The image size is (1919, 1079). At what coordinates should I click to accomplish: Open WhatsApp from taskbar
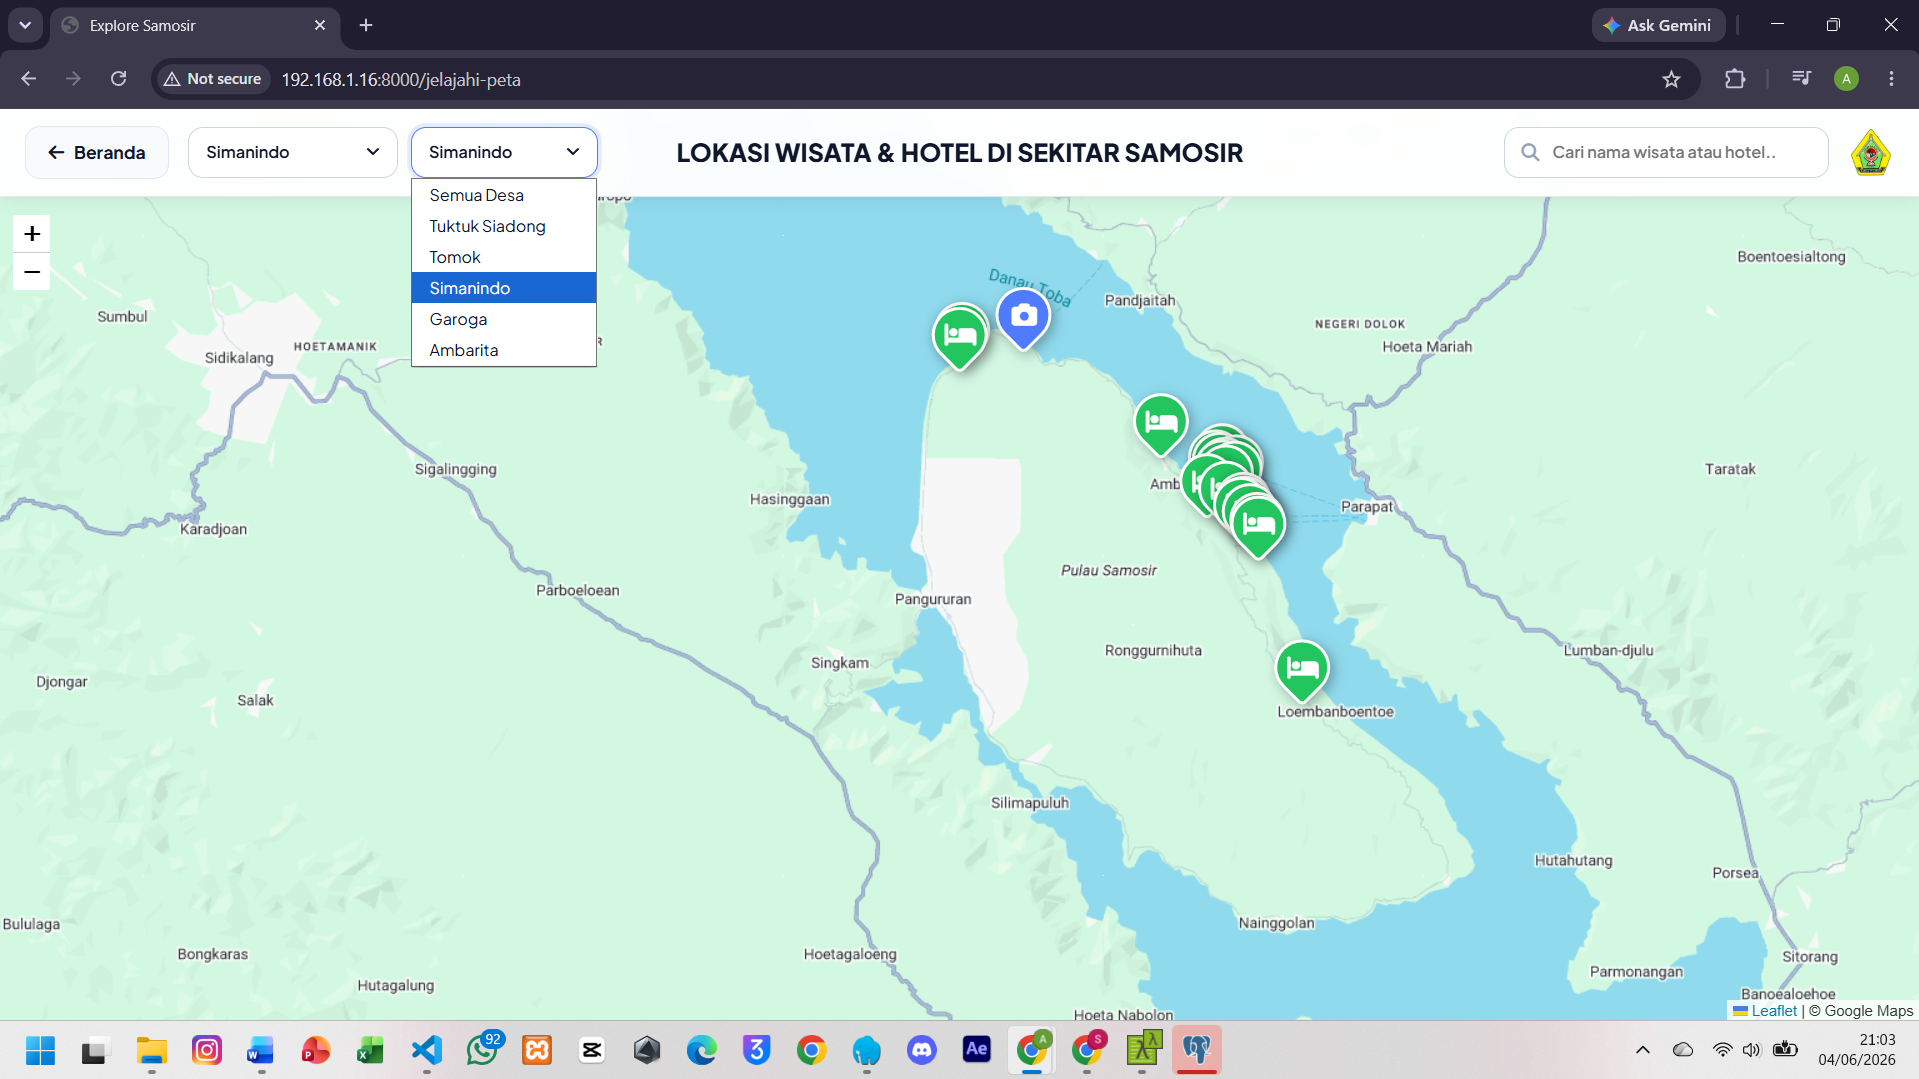coord(482,1050)
